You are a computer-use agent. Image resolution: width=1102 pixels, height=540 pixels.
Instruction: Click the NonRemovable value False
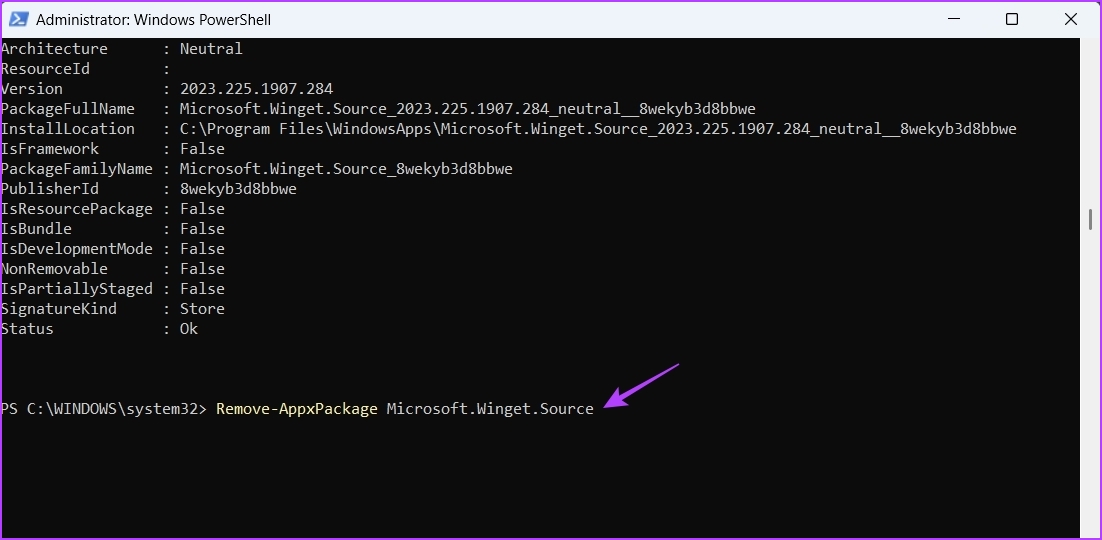pos(202,269)
